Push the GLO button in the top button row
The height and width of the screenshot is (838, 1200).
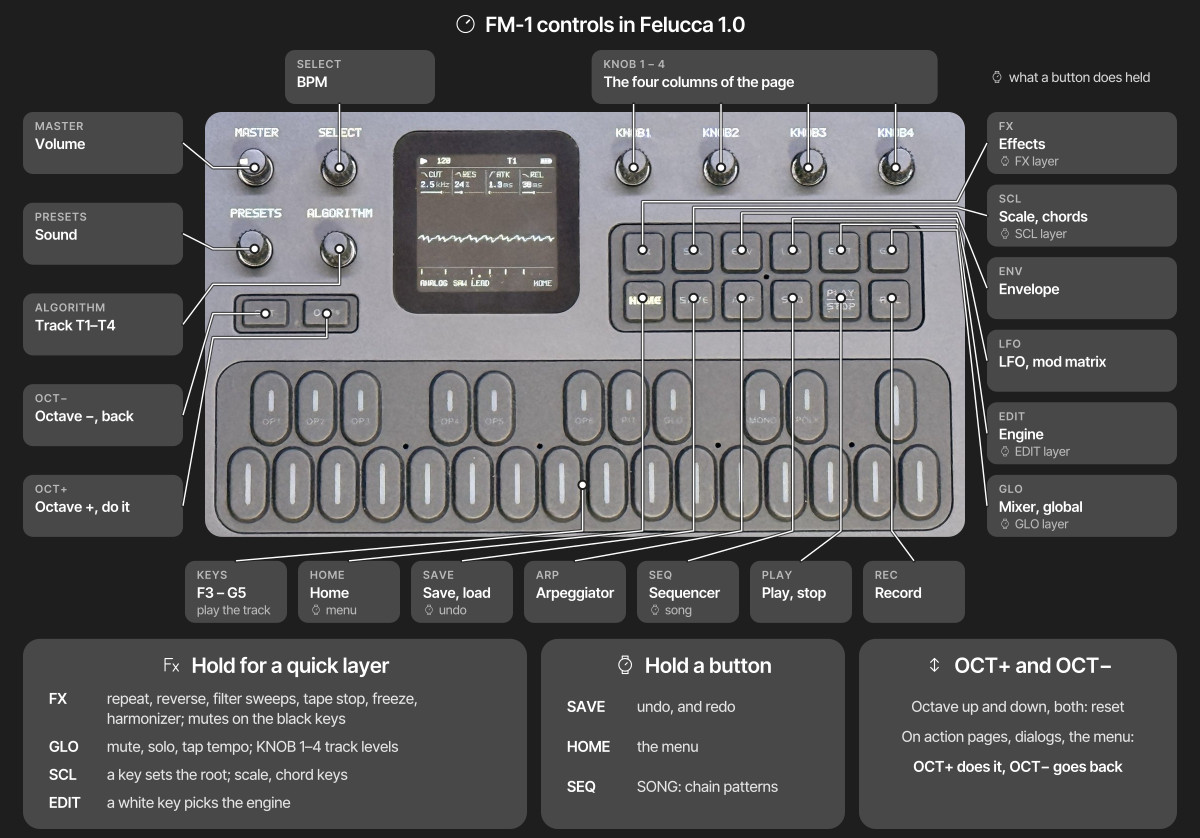pyautogui.click(x=890, y=251)
